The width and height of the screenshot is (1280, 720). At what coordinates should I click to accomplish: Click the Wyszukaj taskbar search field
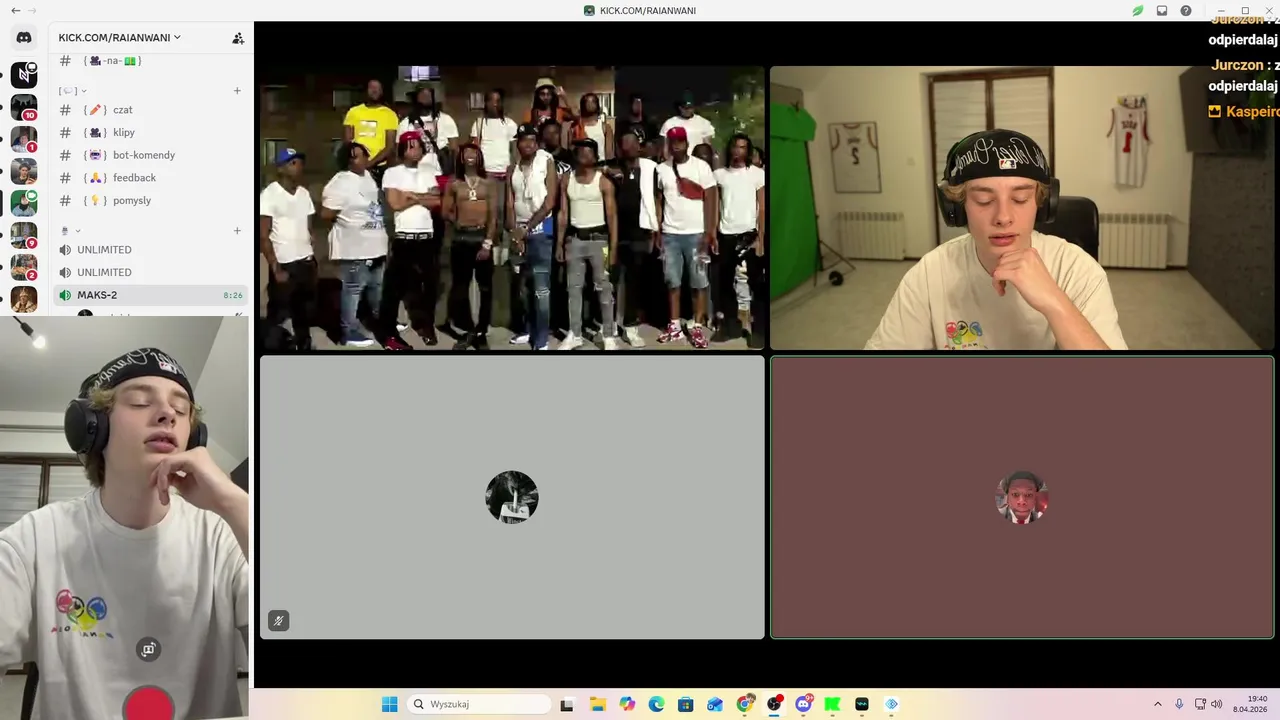(x=480, y=704)
